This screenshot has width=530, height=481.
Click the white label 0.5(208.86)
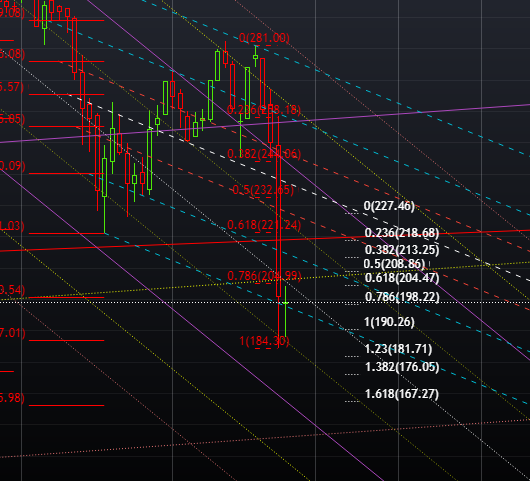coord(394,264)
